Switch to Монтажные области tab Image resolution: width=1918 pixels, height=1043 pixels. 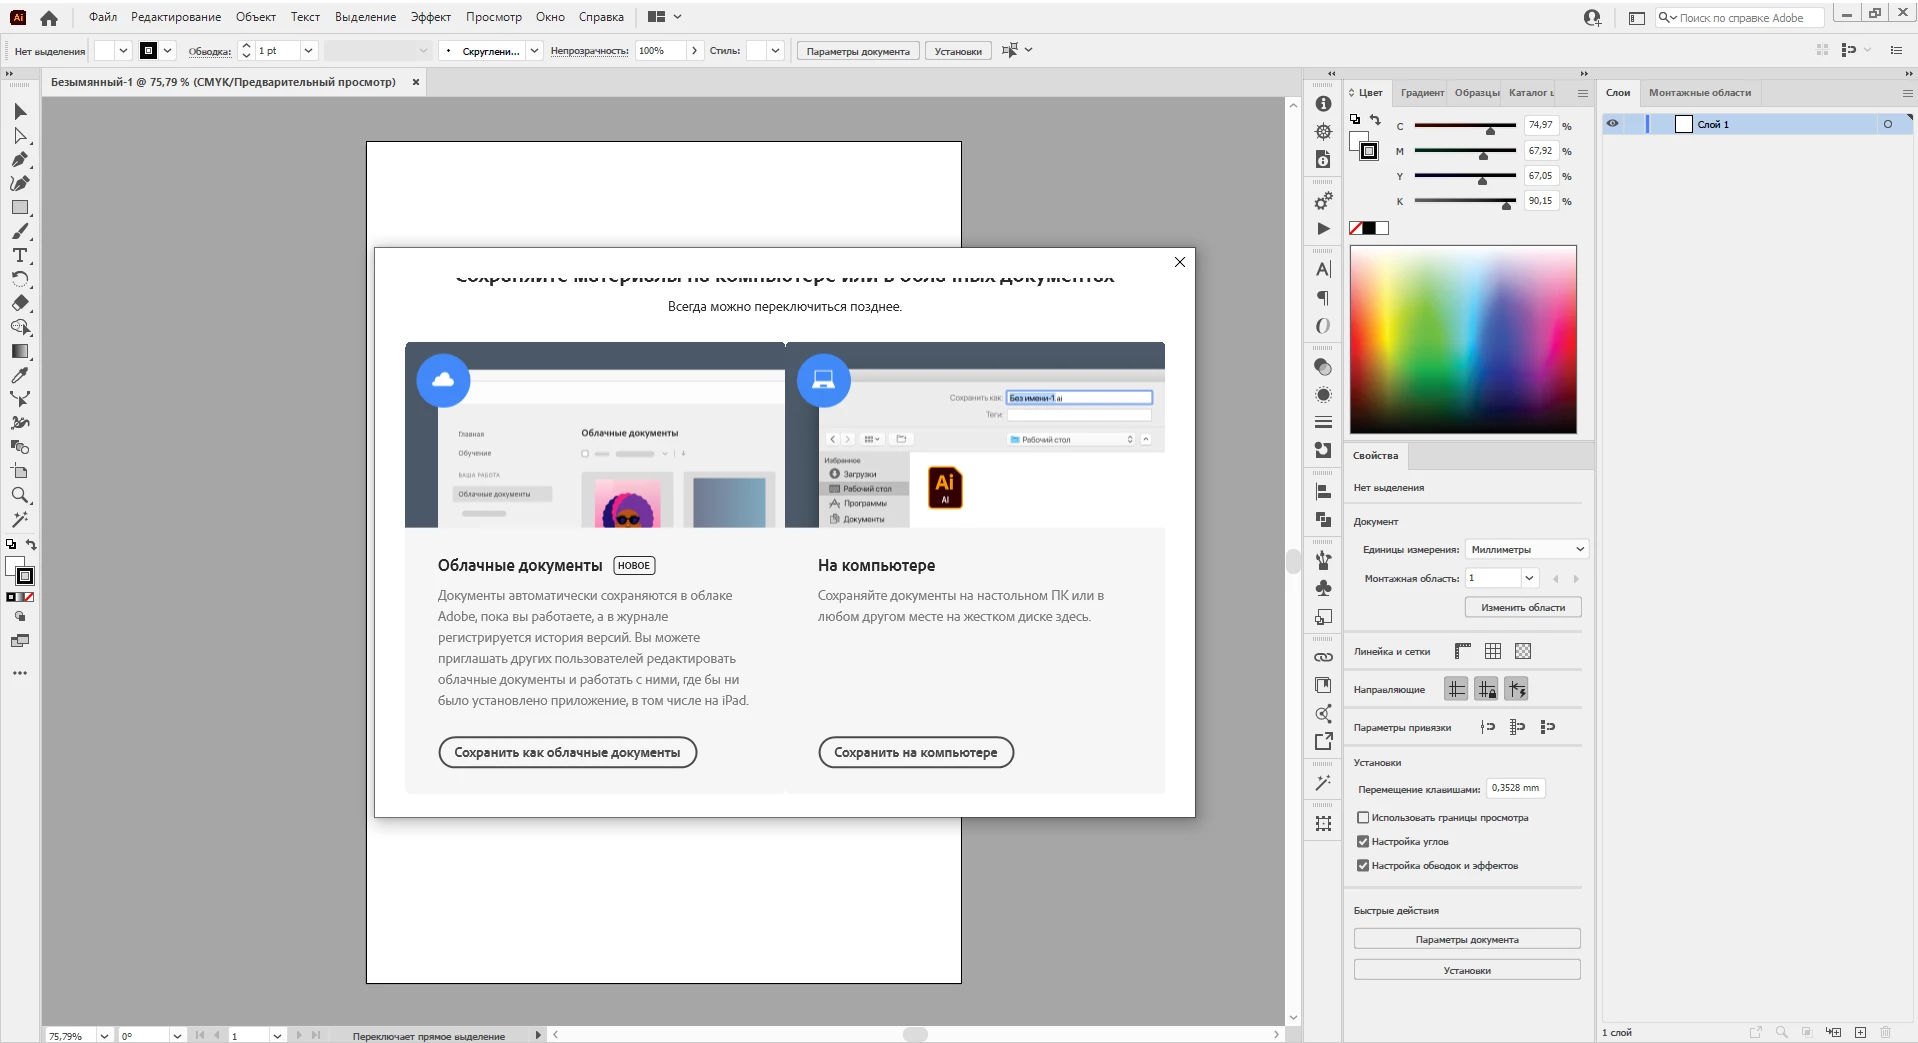tap(1700, 93)
